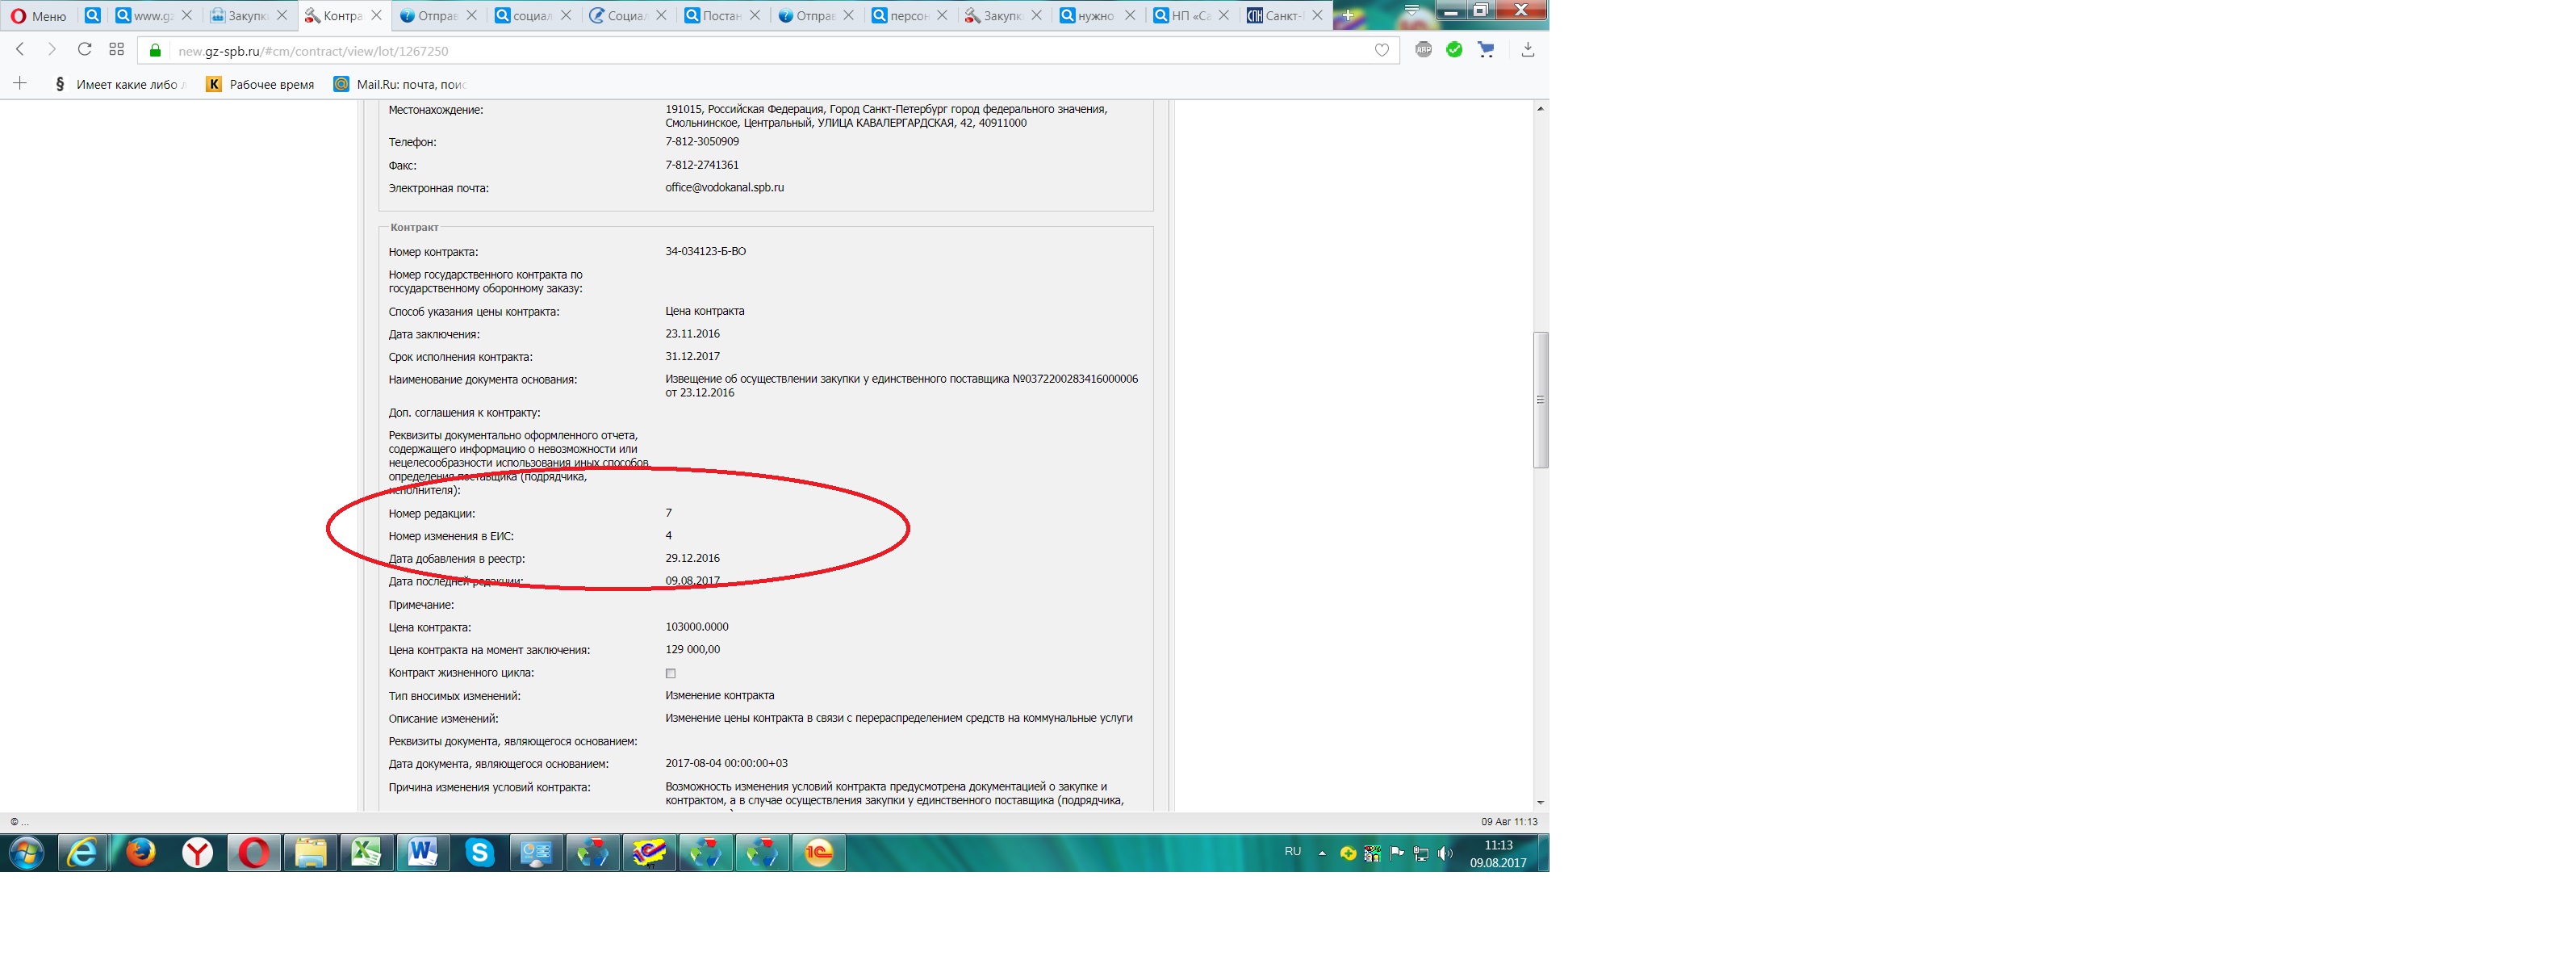This screenshot has width=2576, height=956.
Task: Go back to the previous page
Action: tap(20, 49)
